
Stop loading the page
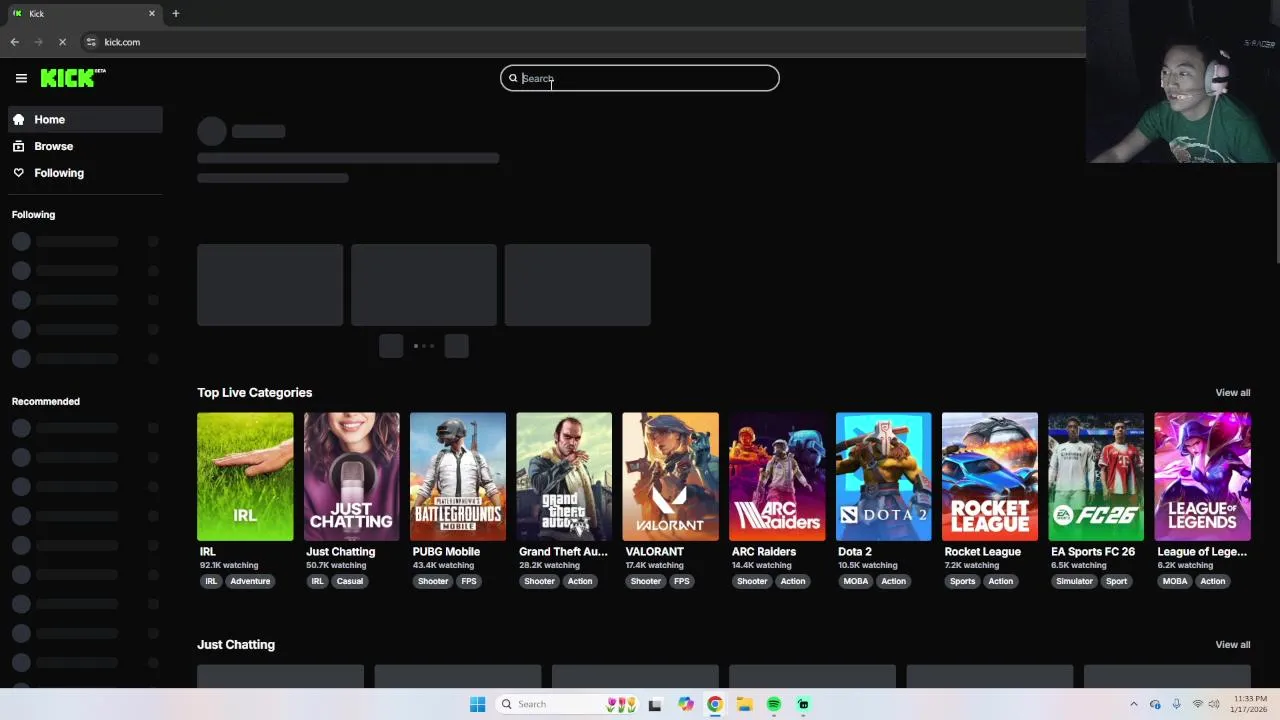(62, 42)
